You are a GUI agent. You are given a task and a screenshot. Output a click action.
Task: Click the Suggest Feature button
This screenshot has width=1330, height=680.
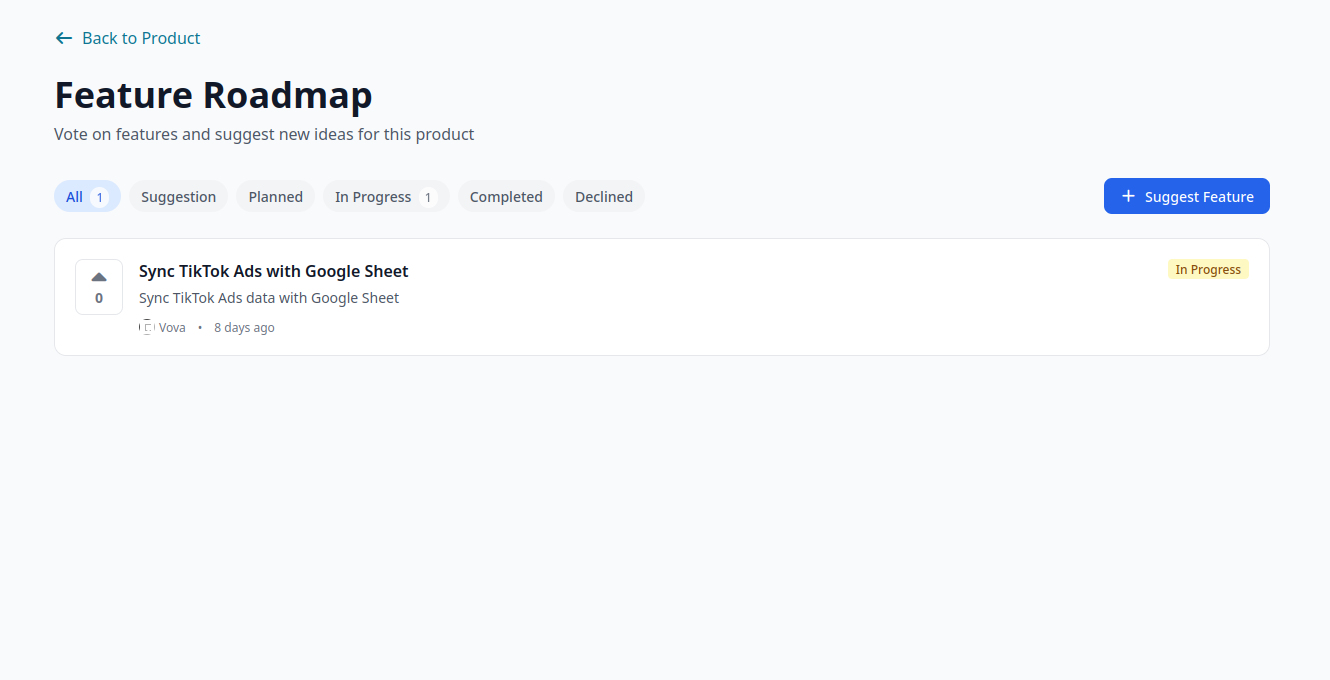pos(1186,196)
